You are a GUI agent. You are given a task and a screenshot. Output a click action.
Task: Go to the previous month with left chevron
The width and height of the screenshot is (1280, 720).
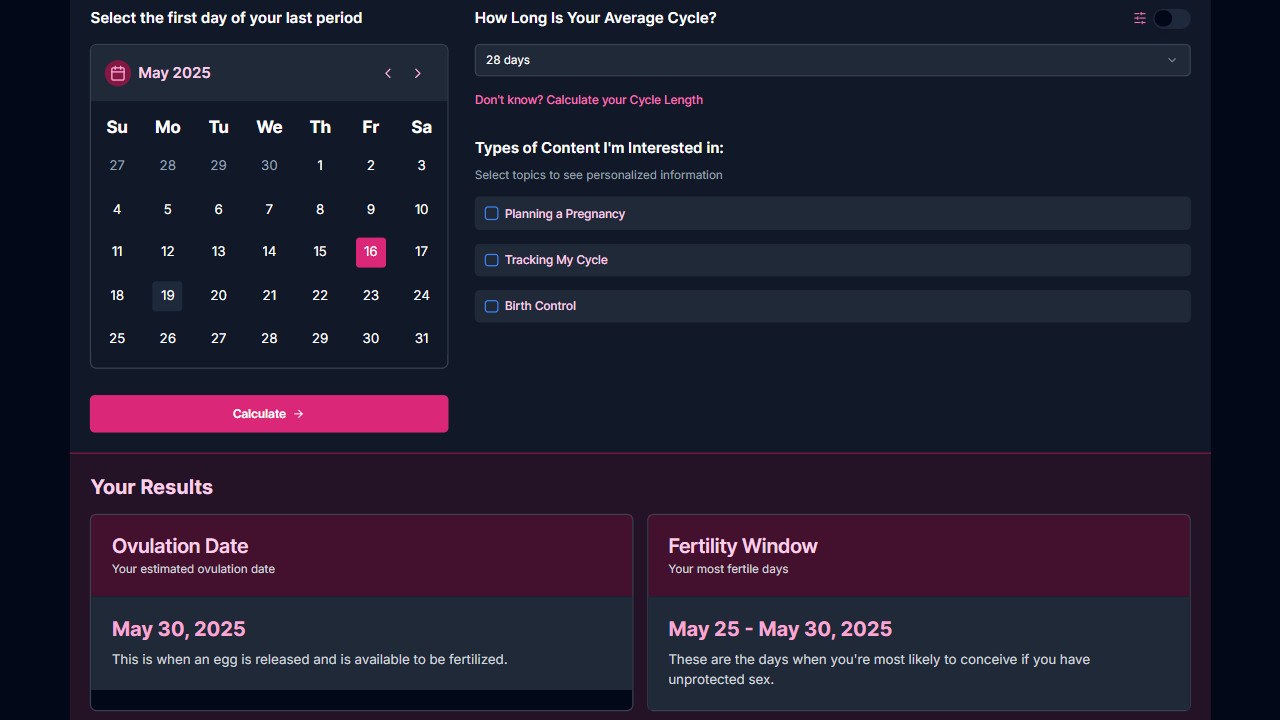(388, 73)
